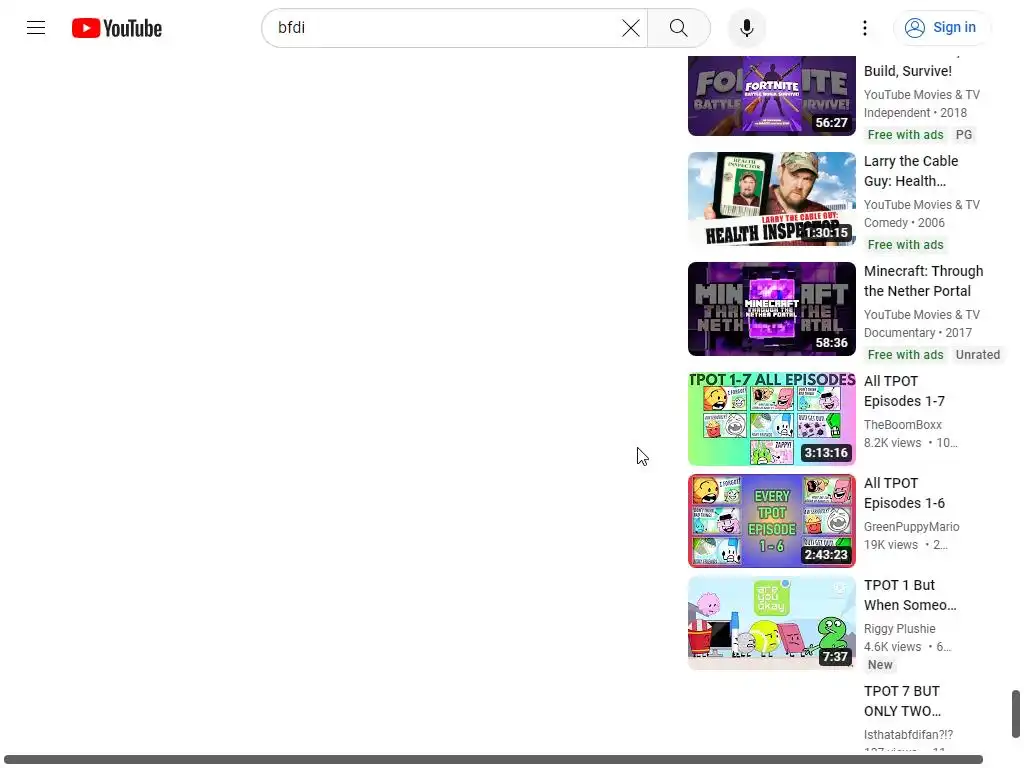Viewport: 1024px width, 768px height.
Task: Open Larry the Cable Guy thumbnail
Action: point(771,199)
